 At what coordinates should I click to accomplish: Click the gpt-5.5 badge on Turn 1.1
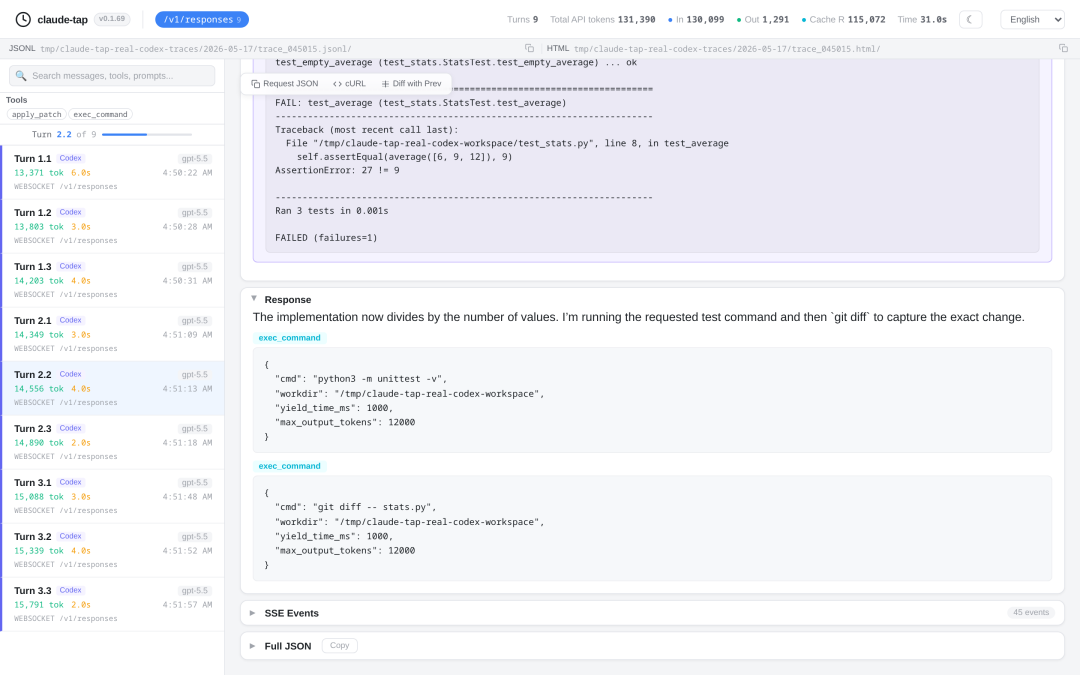(x=195, y=158)
